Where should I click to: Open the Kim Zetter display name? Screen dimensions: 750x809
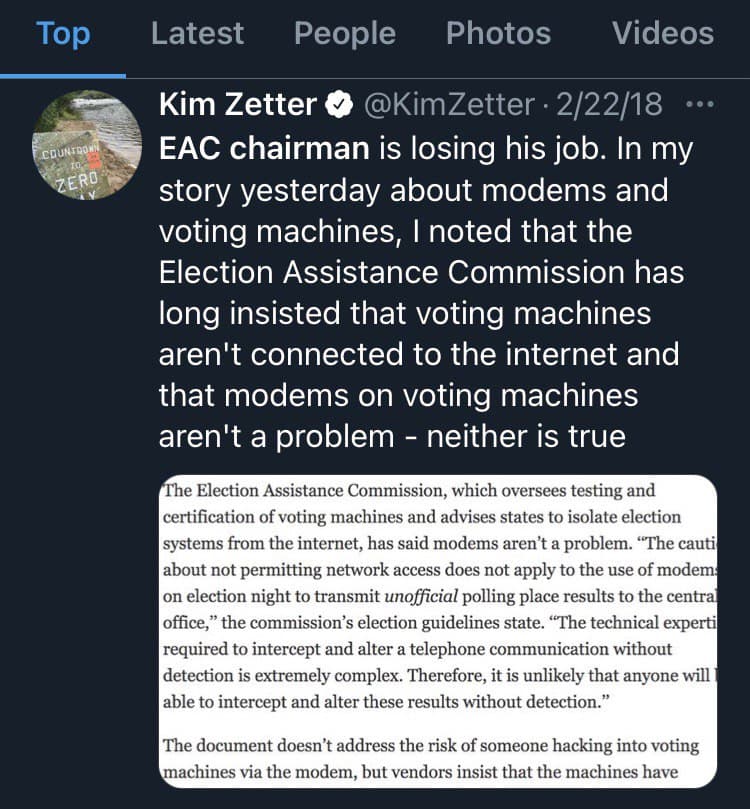pyautogui.click(x=238, y=104)
